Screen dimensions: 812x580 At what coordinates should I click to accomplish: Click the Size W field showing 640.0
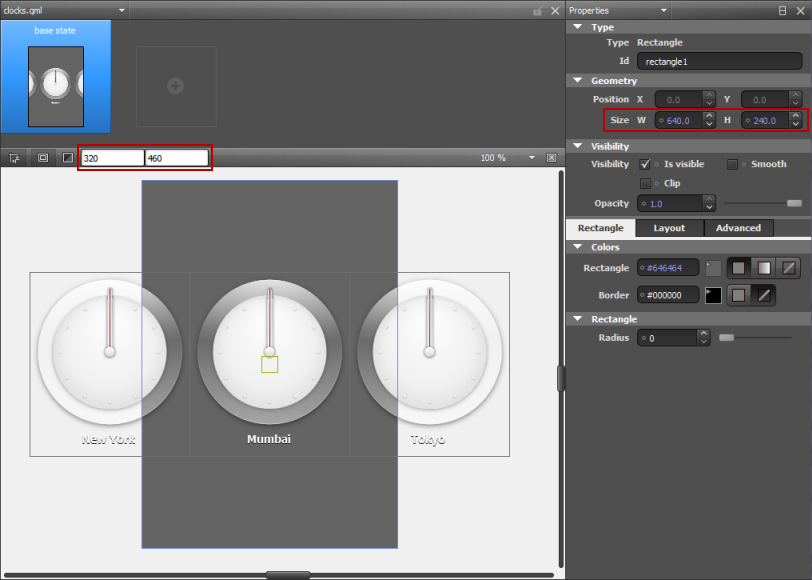pyautogui.click(x=679, y=121)
